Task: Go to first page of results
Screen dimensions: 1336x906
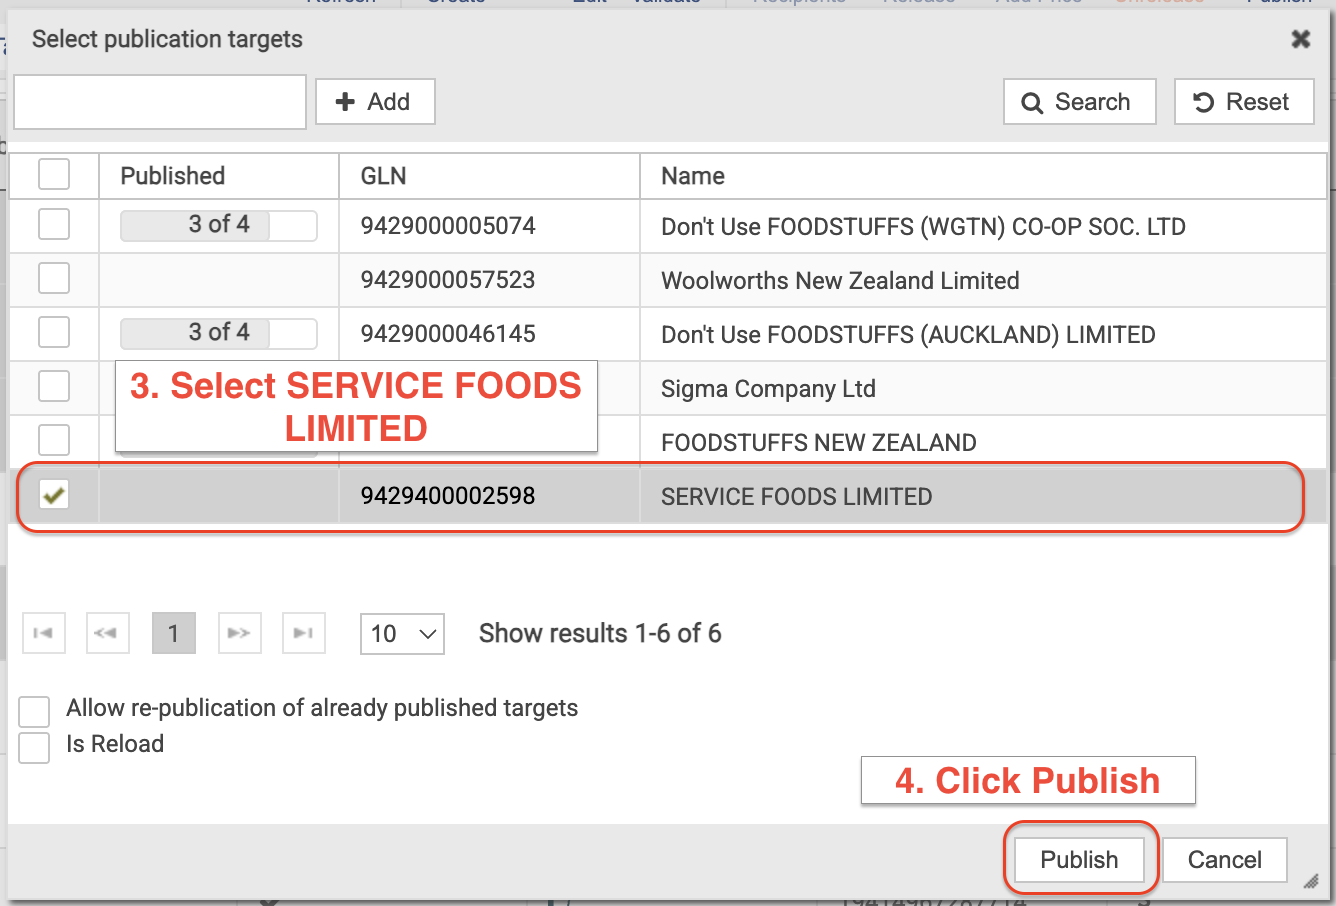Action: click(x=44, y=633)
